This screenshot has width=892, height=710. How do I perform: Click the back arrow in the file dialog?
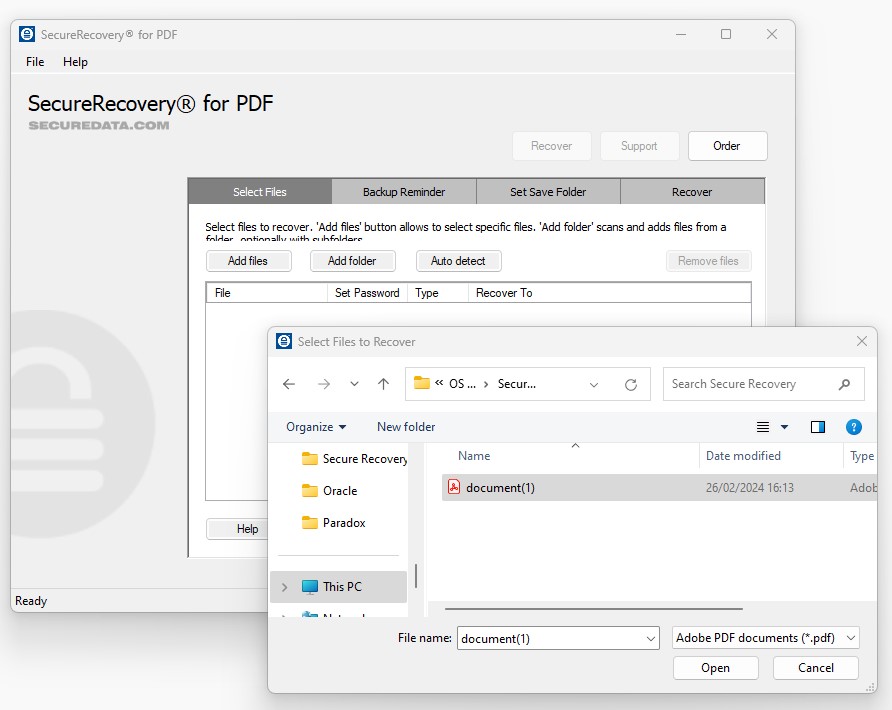coord(289,383)
